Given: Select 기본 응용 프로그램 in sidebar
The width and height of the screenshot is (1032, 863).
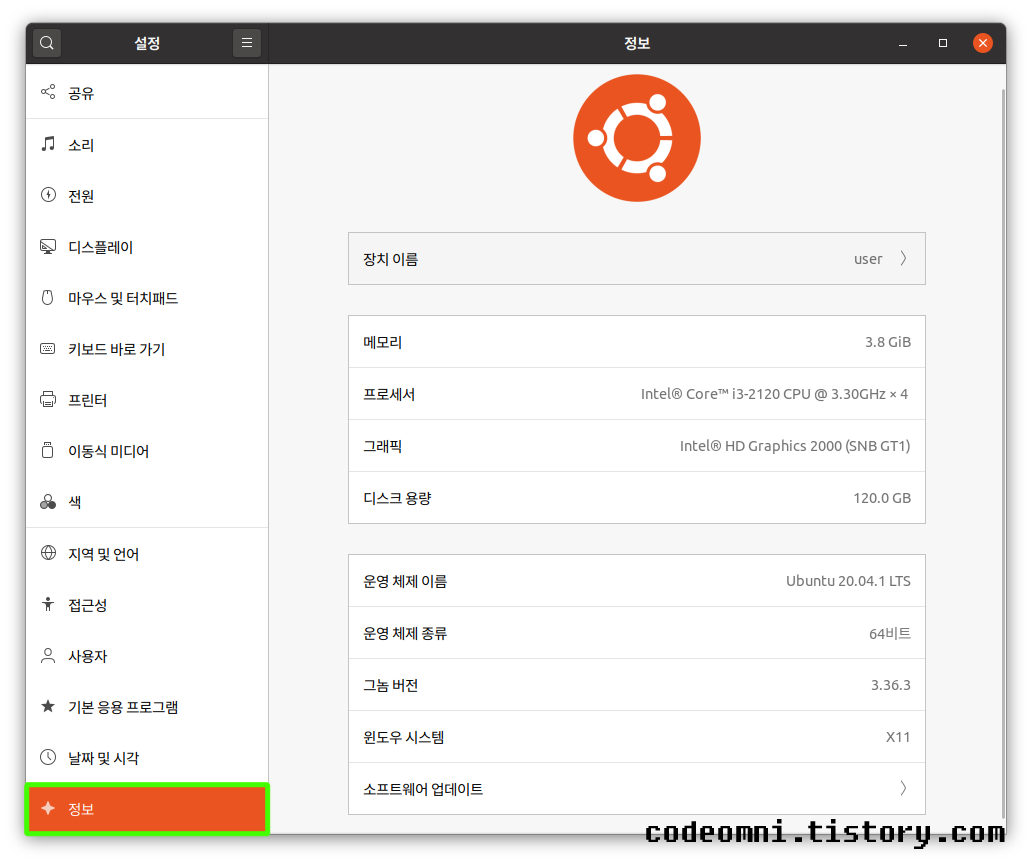Looking at the screenshot, I should click(147, 707).
